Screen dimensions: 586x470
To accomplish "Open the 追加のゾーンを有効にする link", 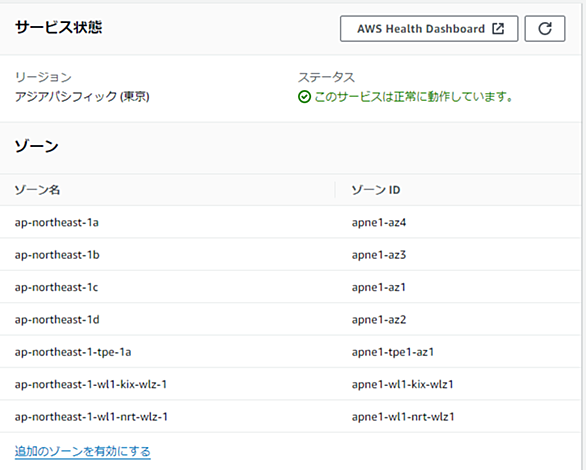I will 83,451.
